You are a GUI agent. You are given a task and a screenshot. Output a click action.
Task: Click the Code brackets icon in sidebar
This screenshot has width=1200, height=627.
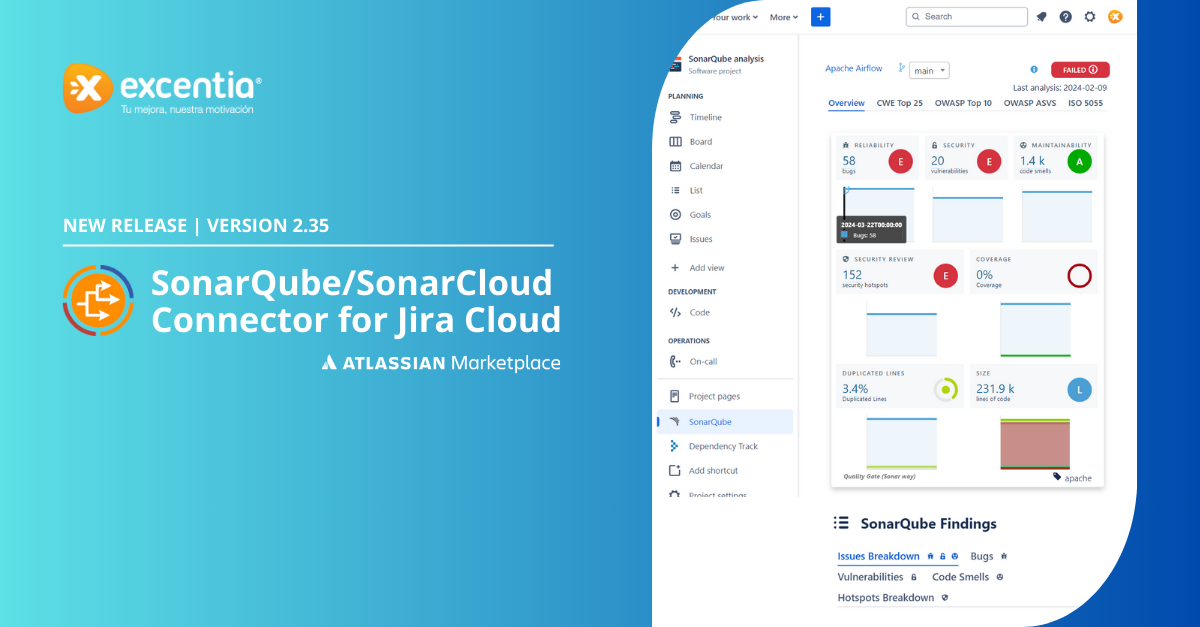pos(676,312)
